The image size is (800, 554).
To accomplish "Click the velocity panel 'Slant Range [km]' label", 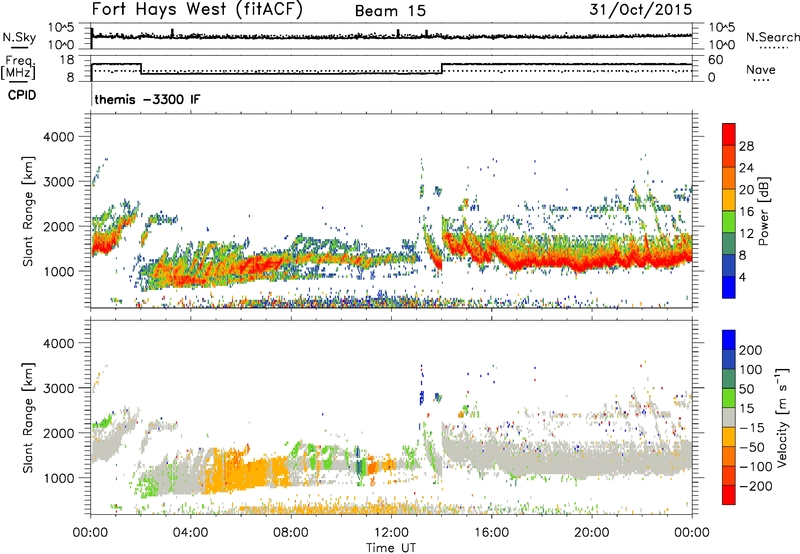I will (28, 417).
